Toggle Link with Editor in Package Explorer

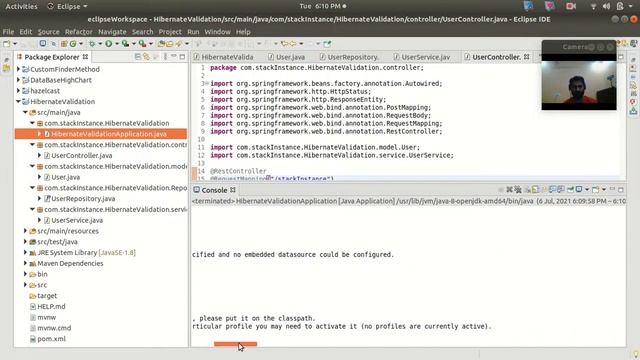point(146,57)
